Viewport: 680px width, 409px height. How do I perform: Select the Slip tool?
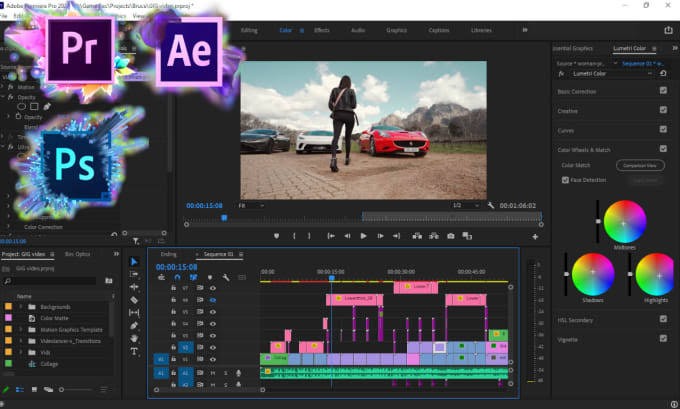coord(134,313)
